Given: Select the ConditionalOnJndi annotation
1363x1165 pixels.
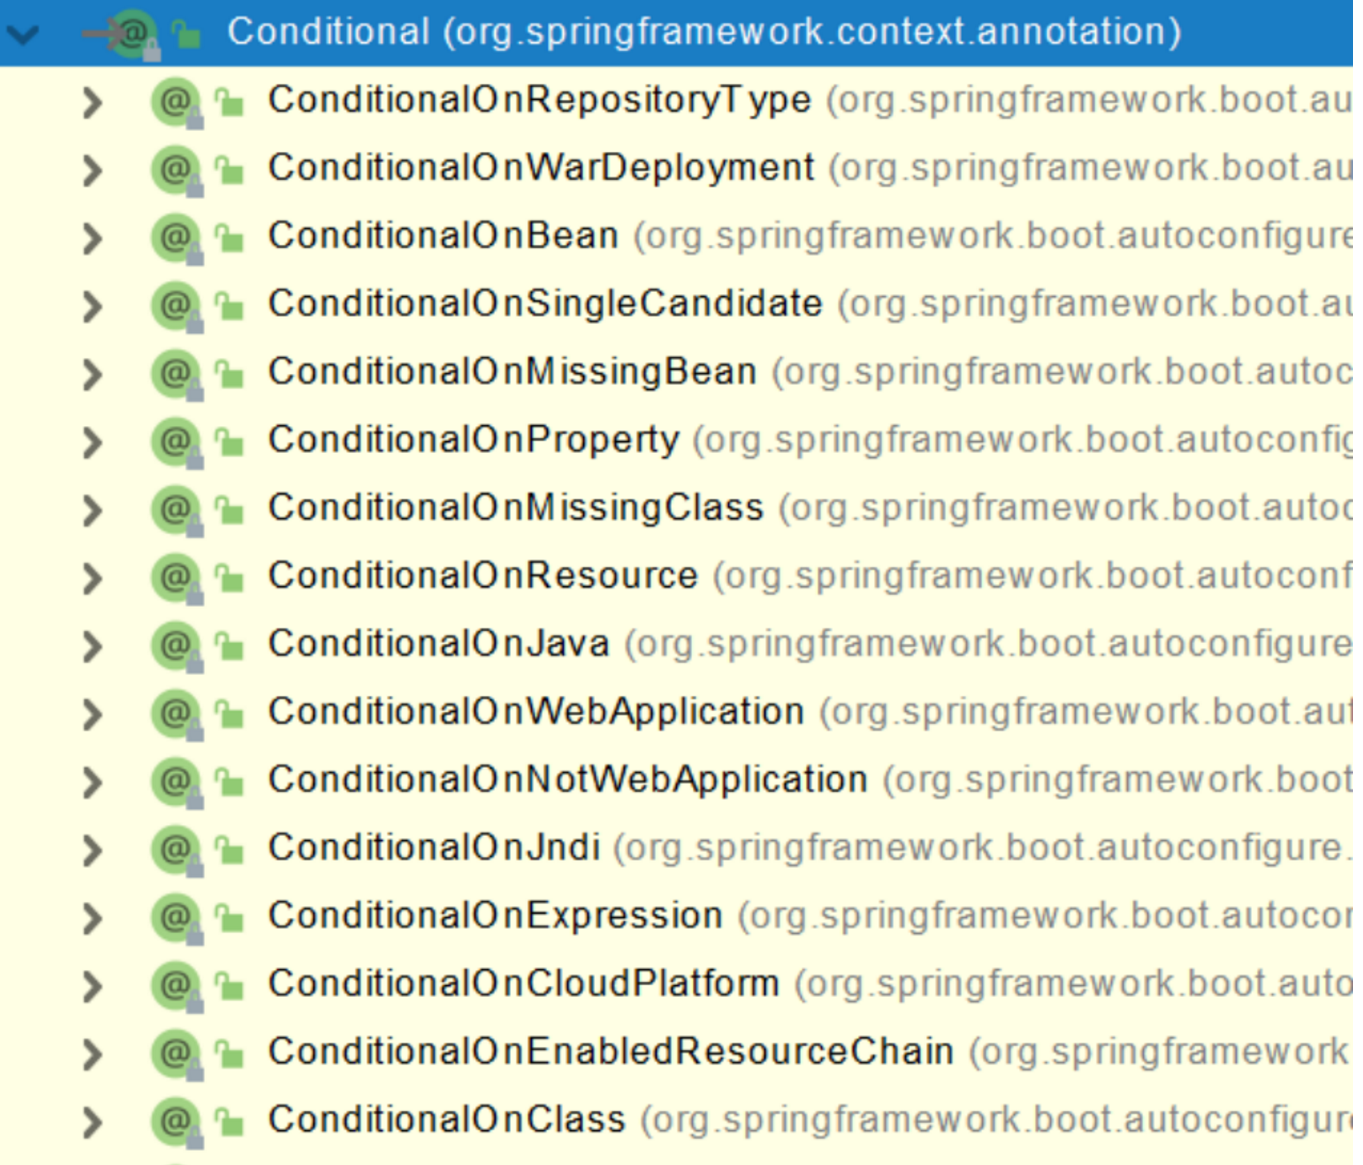Looking at the screenshot, I should 433,848.
